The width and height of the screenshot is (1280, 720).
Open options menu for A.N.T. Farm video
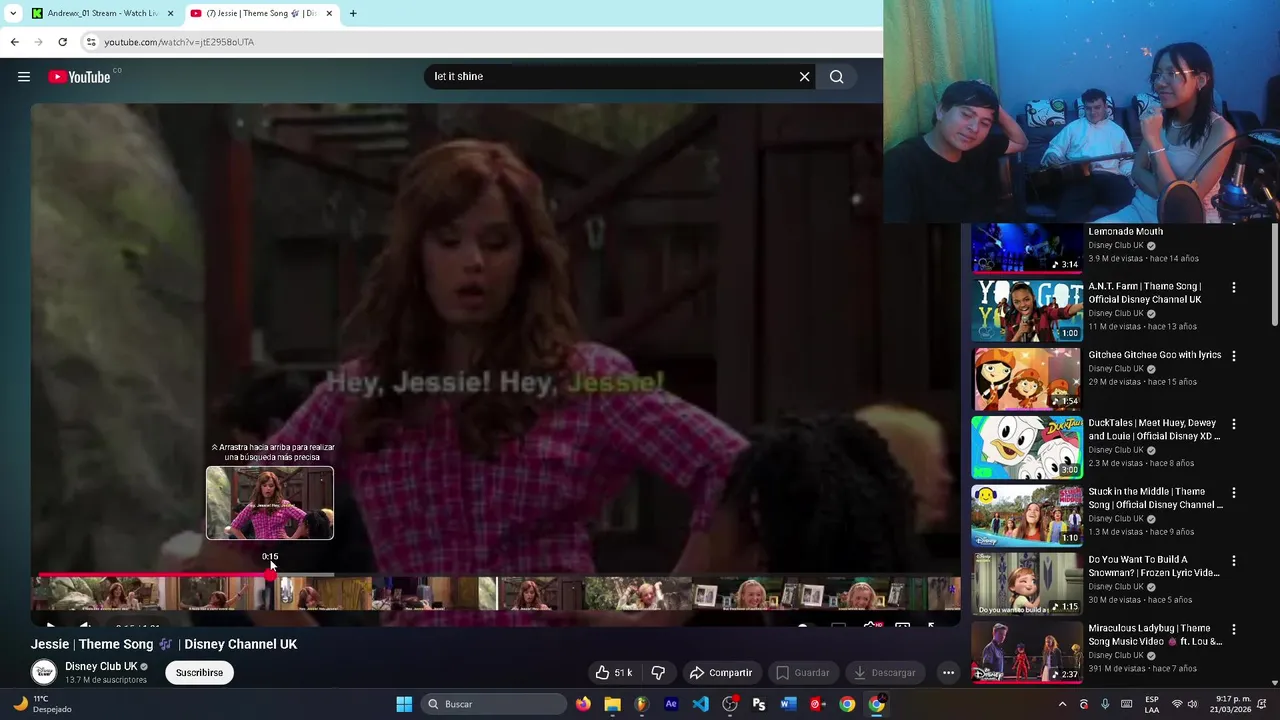1233,287
